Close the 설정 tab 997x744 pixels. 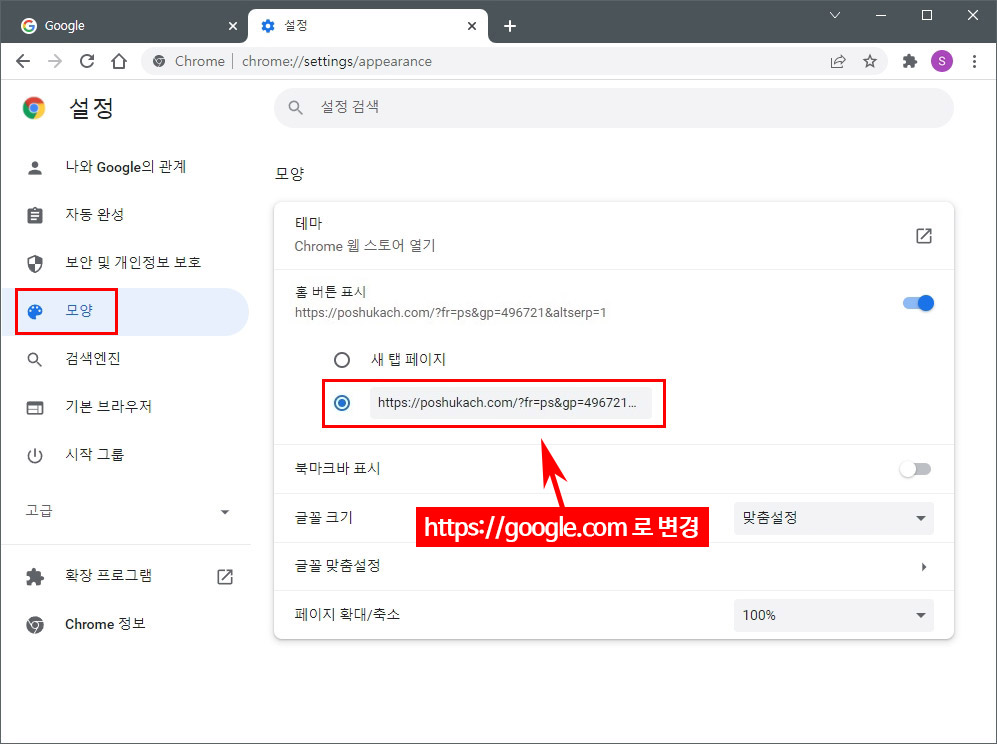472,26
